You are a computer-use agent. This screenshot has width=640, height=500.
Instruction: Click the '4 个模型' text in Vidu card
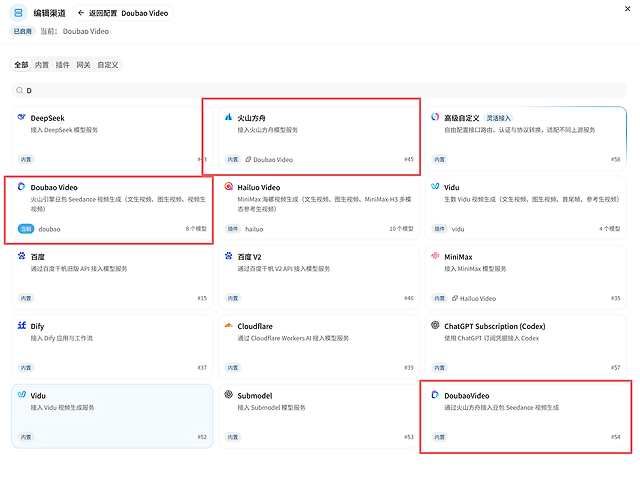[x=610, y=229]
